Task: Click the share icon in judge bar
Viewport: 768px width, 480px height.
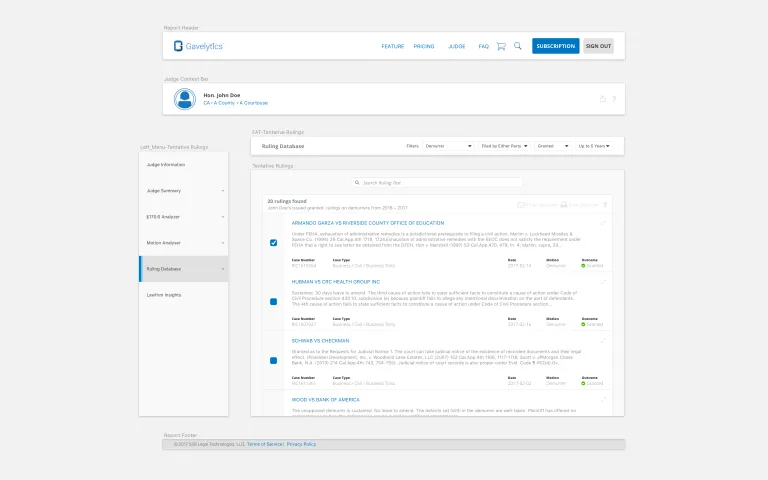Action: [602, 99]
